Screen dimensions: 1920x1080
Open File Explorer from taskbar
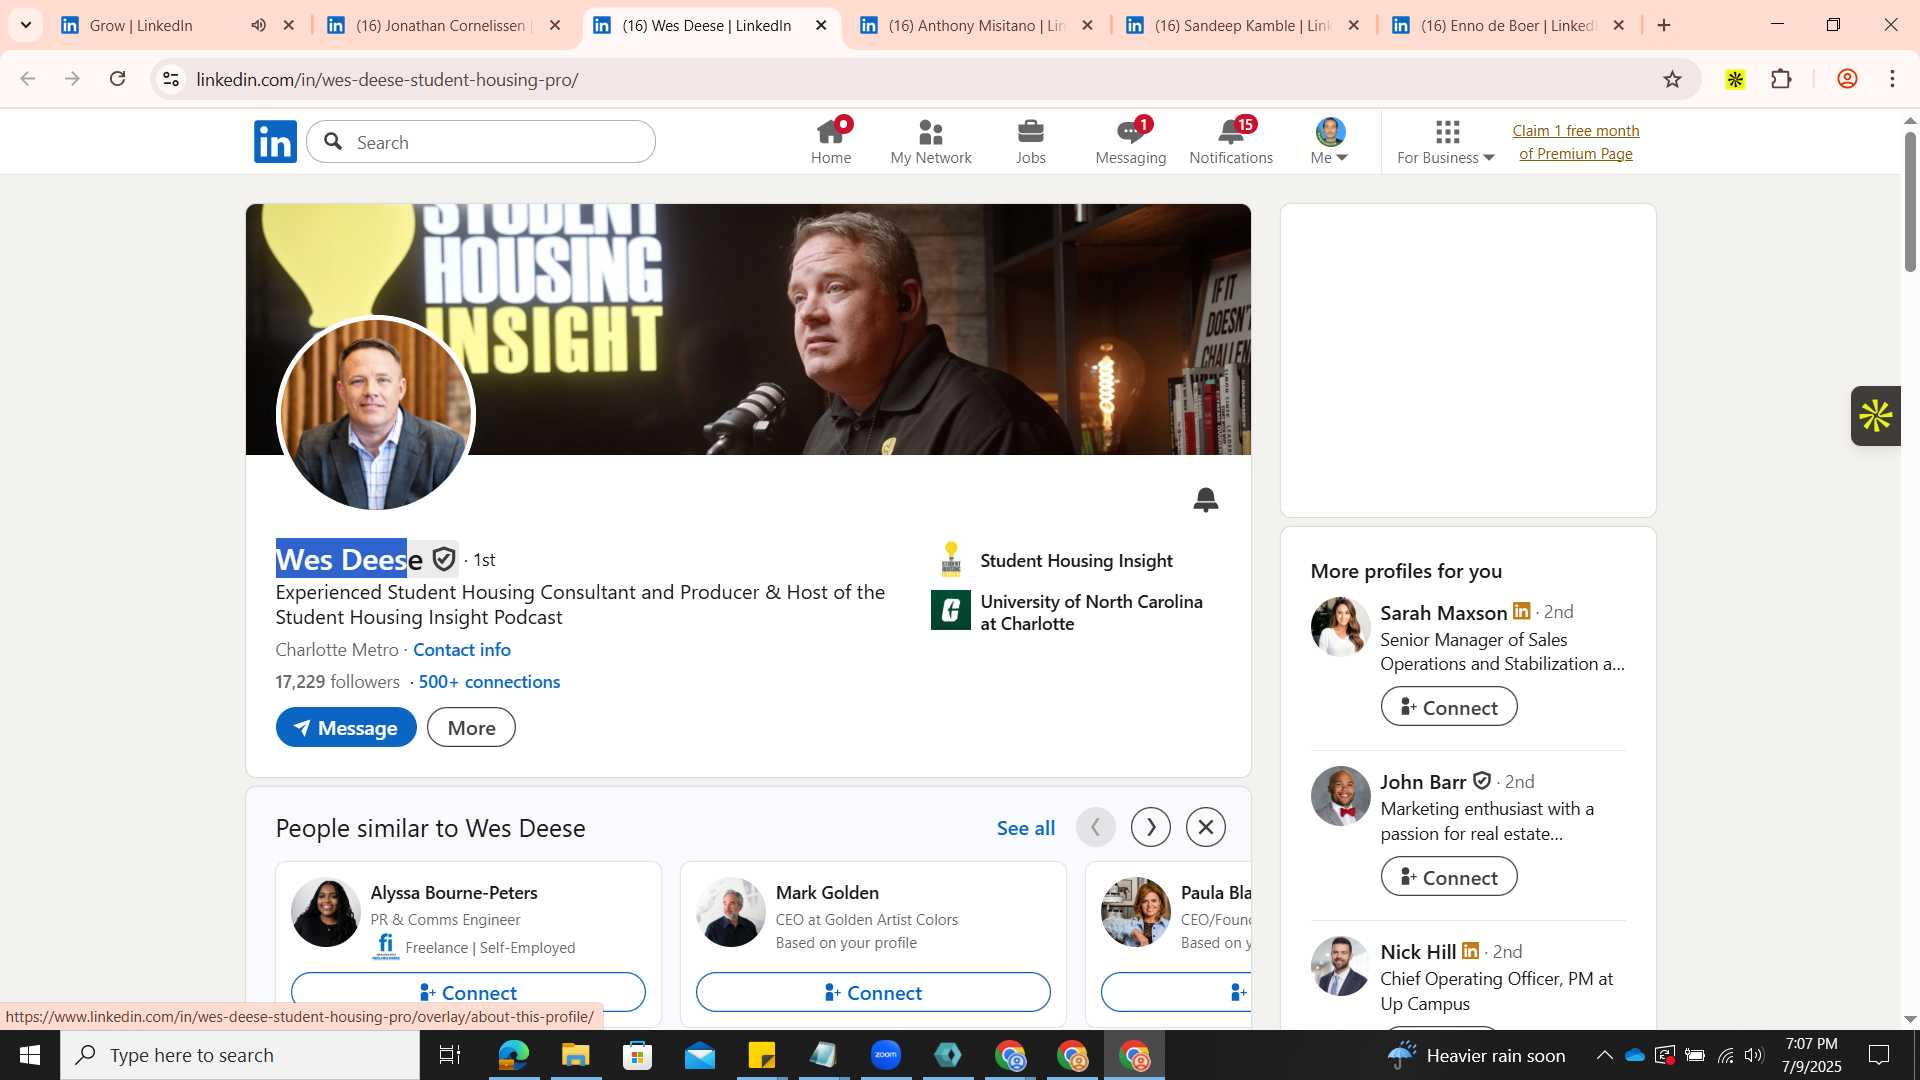tap(575, 1055)
